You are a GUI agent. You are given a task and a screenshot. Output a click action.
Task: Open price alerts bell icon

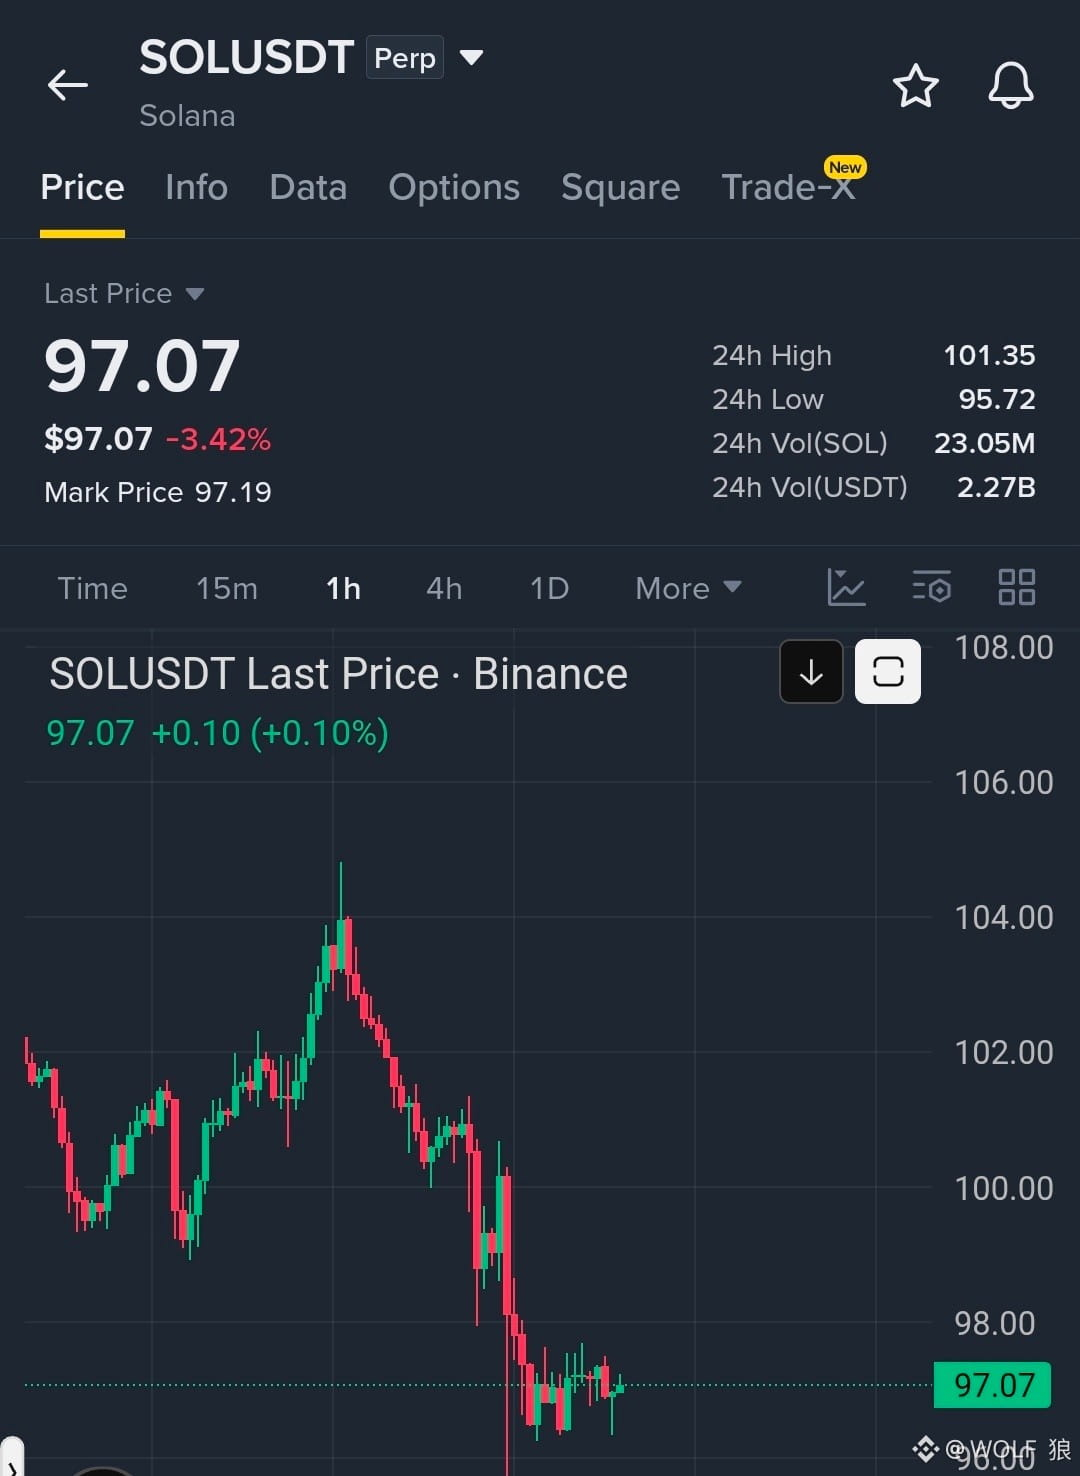click(x=1011, y=85)
